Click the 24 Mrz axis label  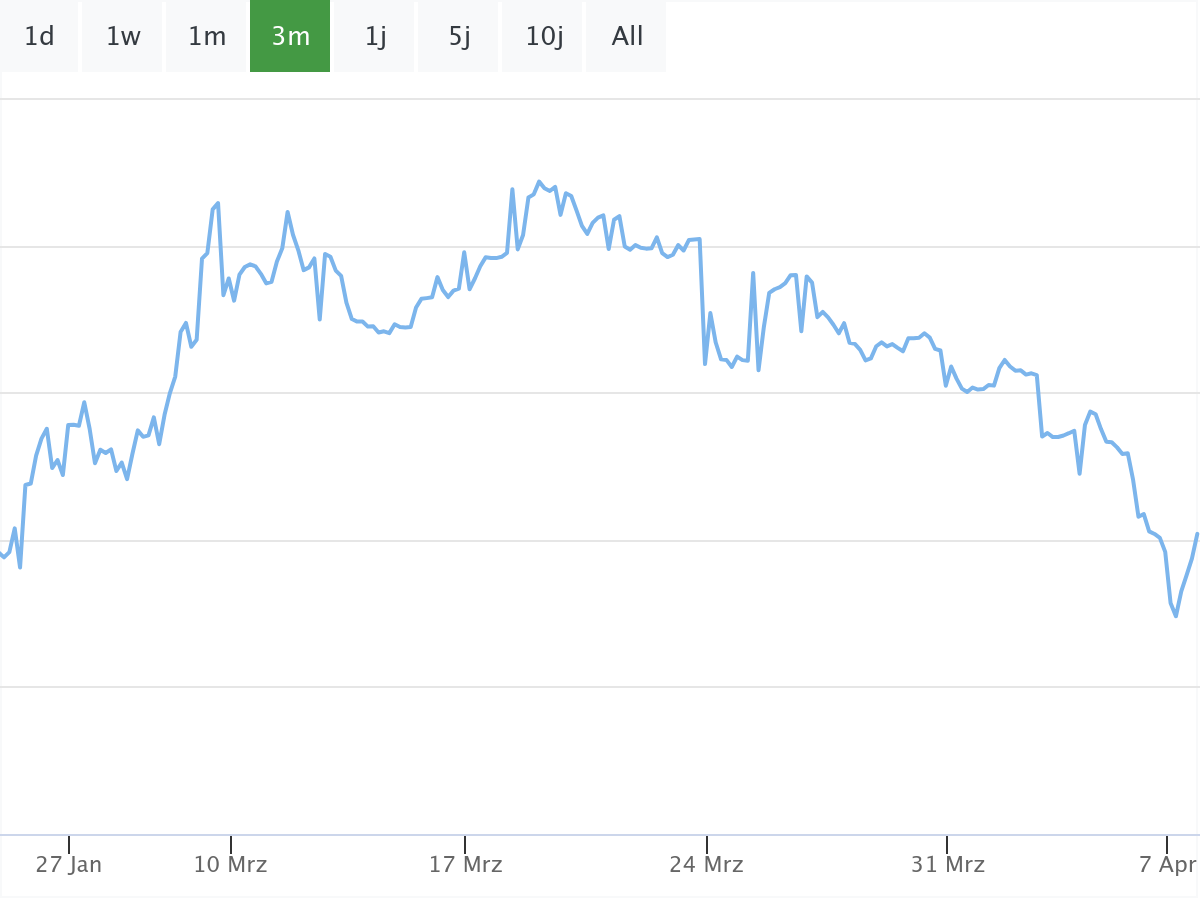[x=706, y=865]
